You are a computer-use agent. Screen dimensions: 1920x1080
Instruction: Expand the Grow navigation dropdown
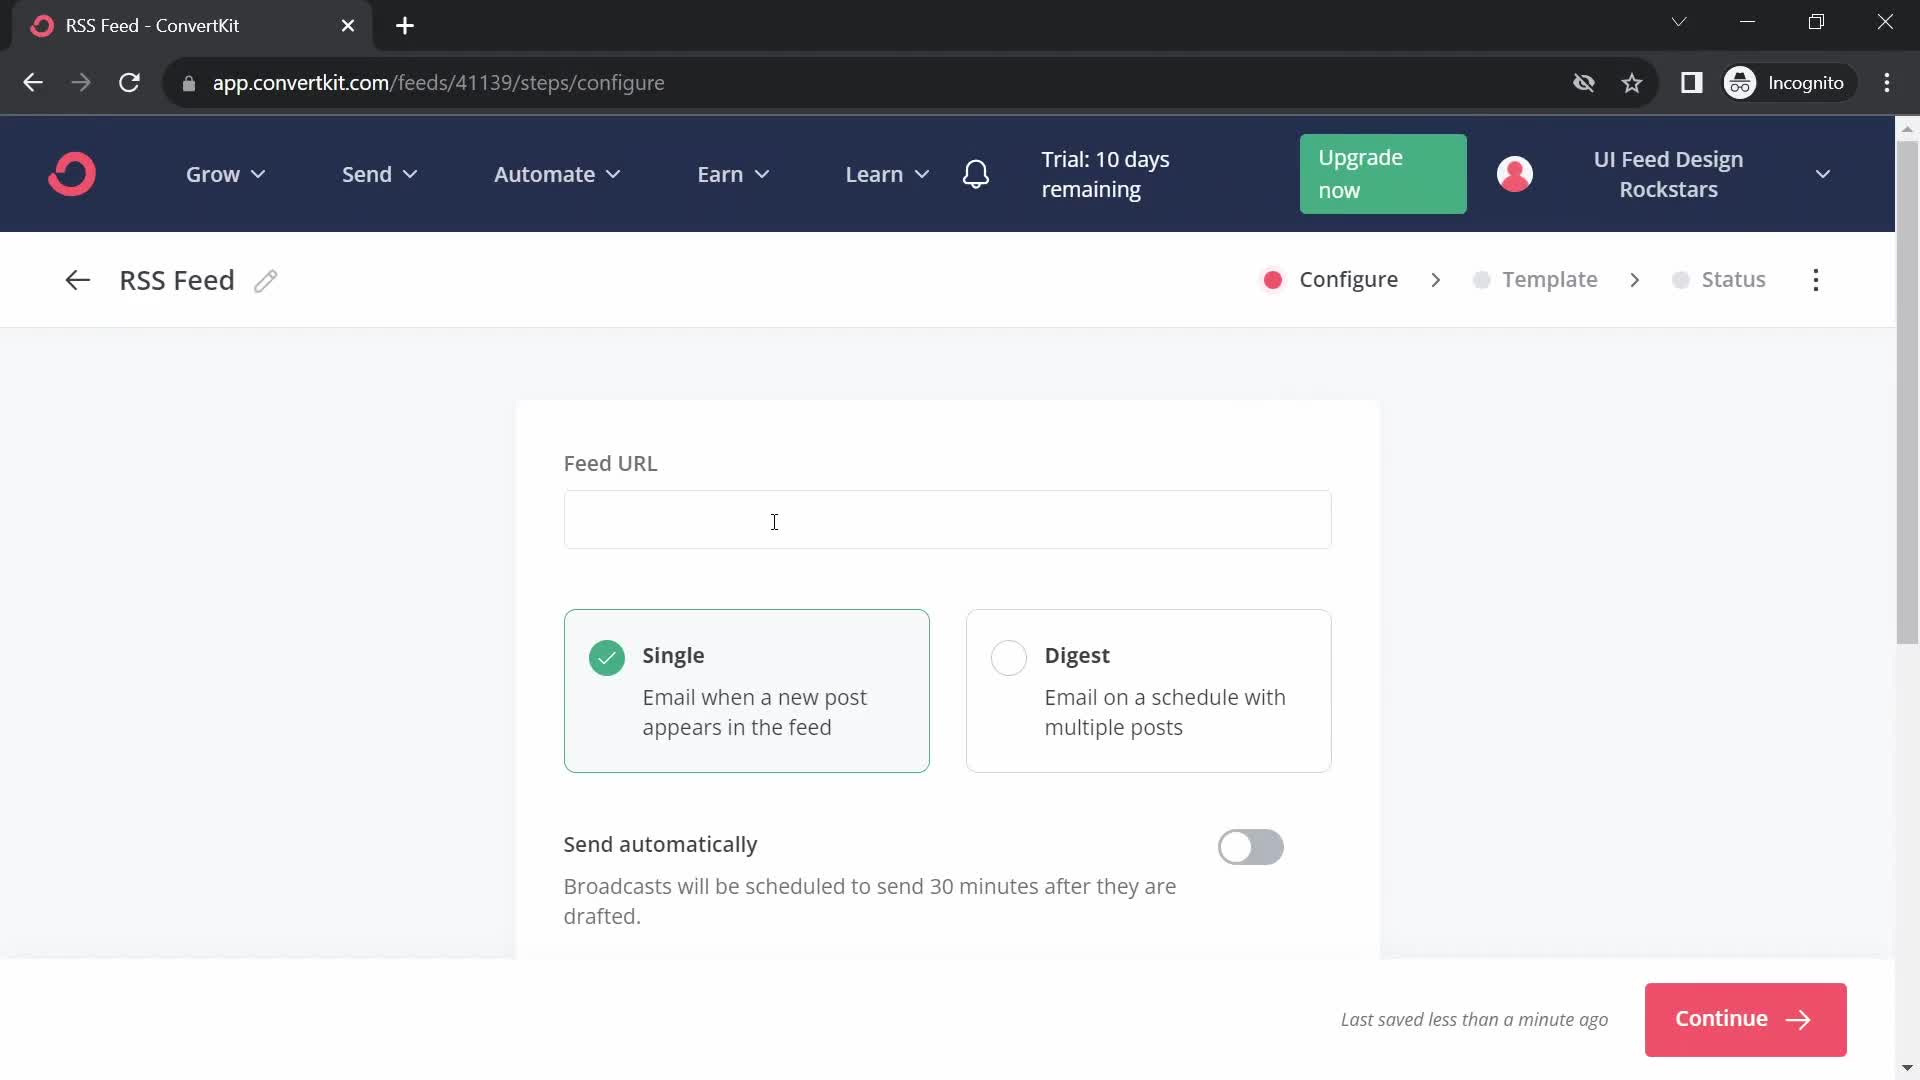pyautogui.click(x=225, y=174)
